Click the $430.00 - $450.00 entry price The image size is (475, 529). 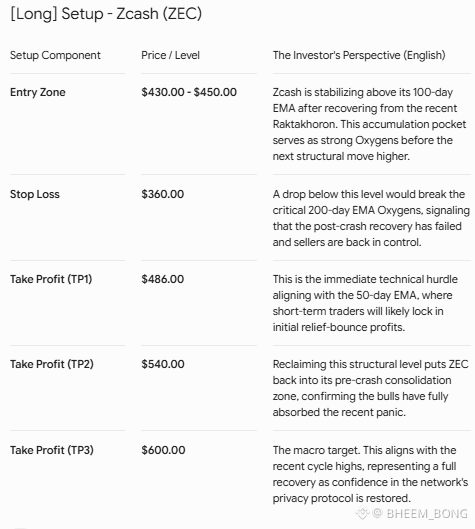coord(189,92)
